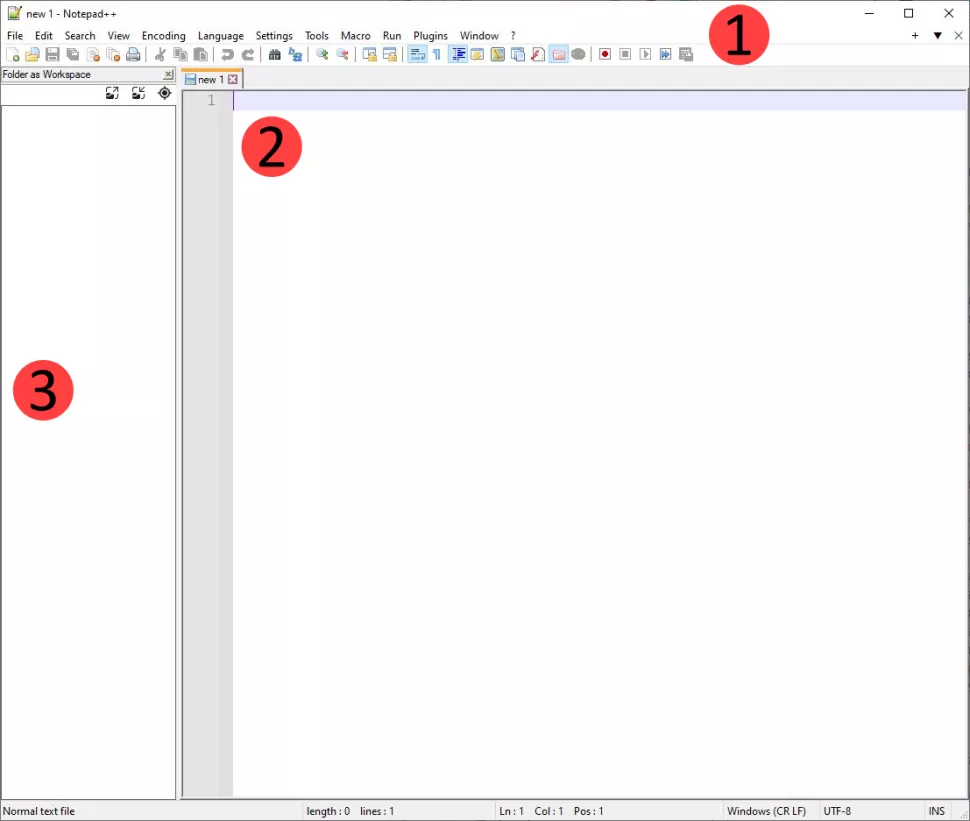Show the Document Map panel
Viewport: 970px width, 821px height.
[497, 54]
